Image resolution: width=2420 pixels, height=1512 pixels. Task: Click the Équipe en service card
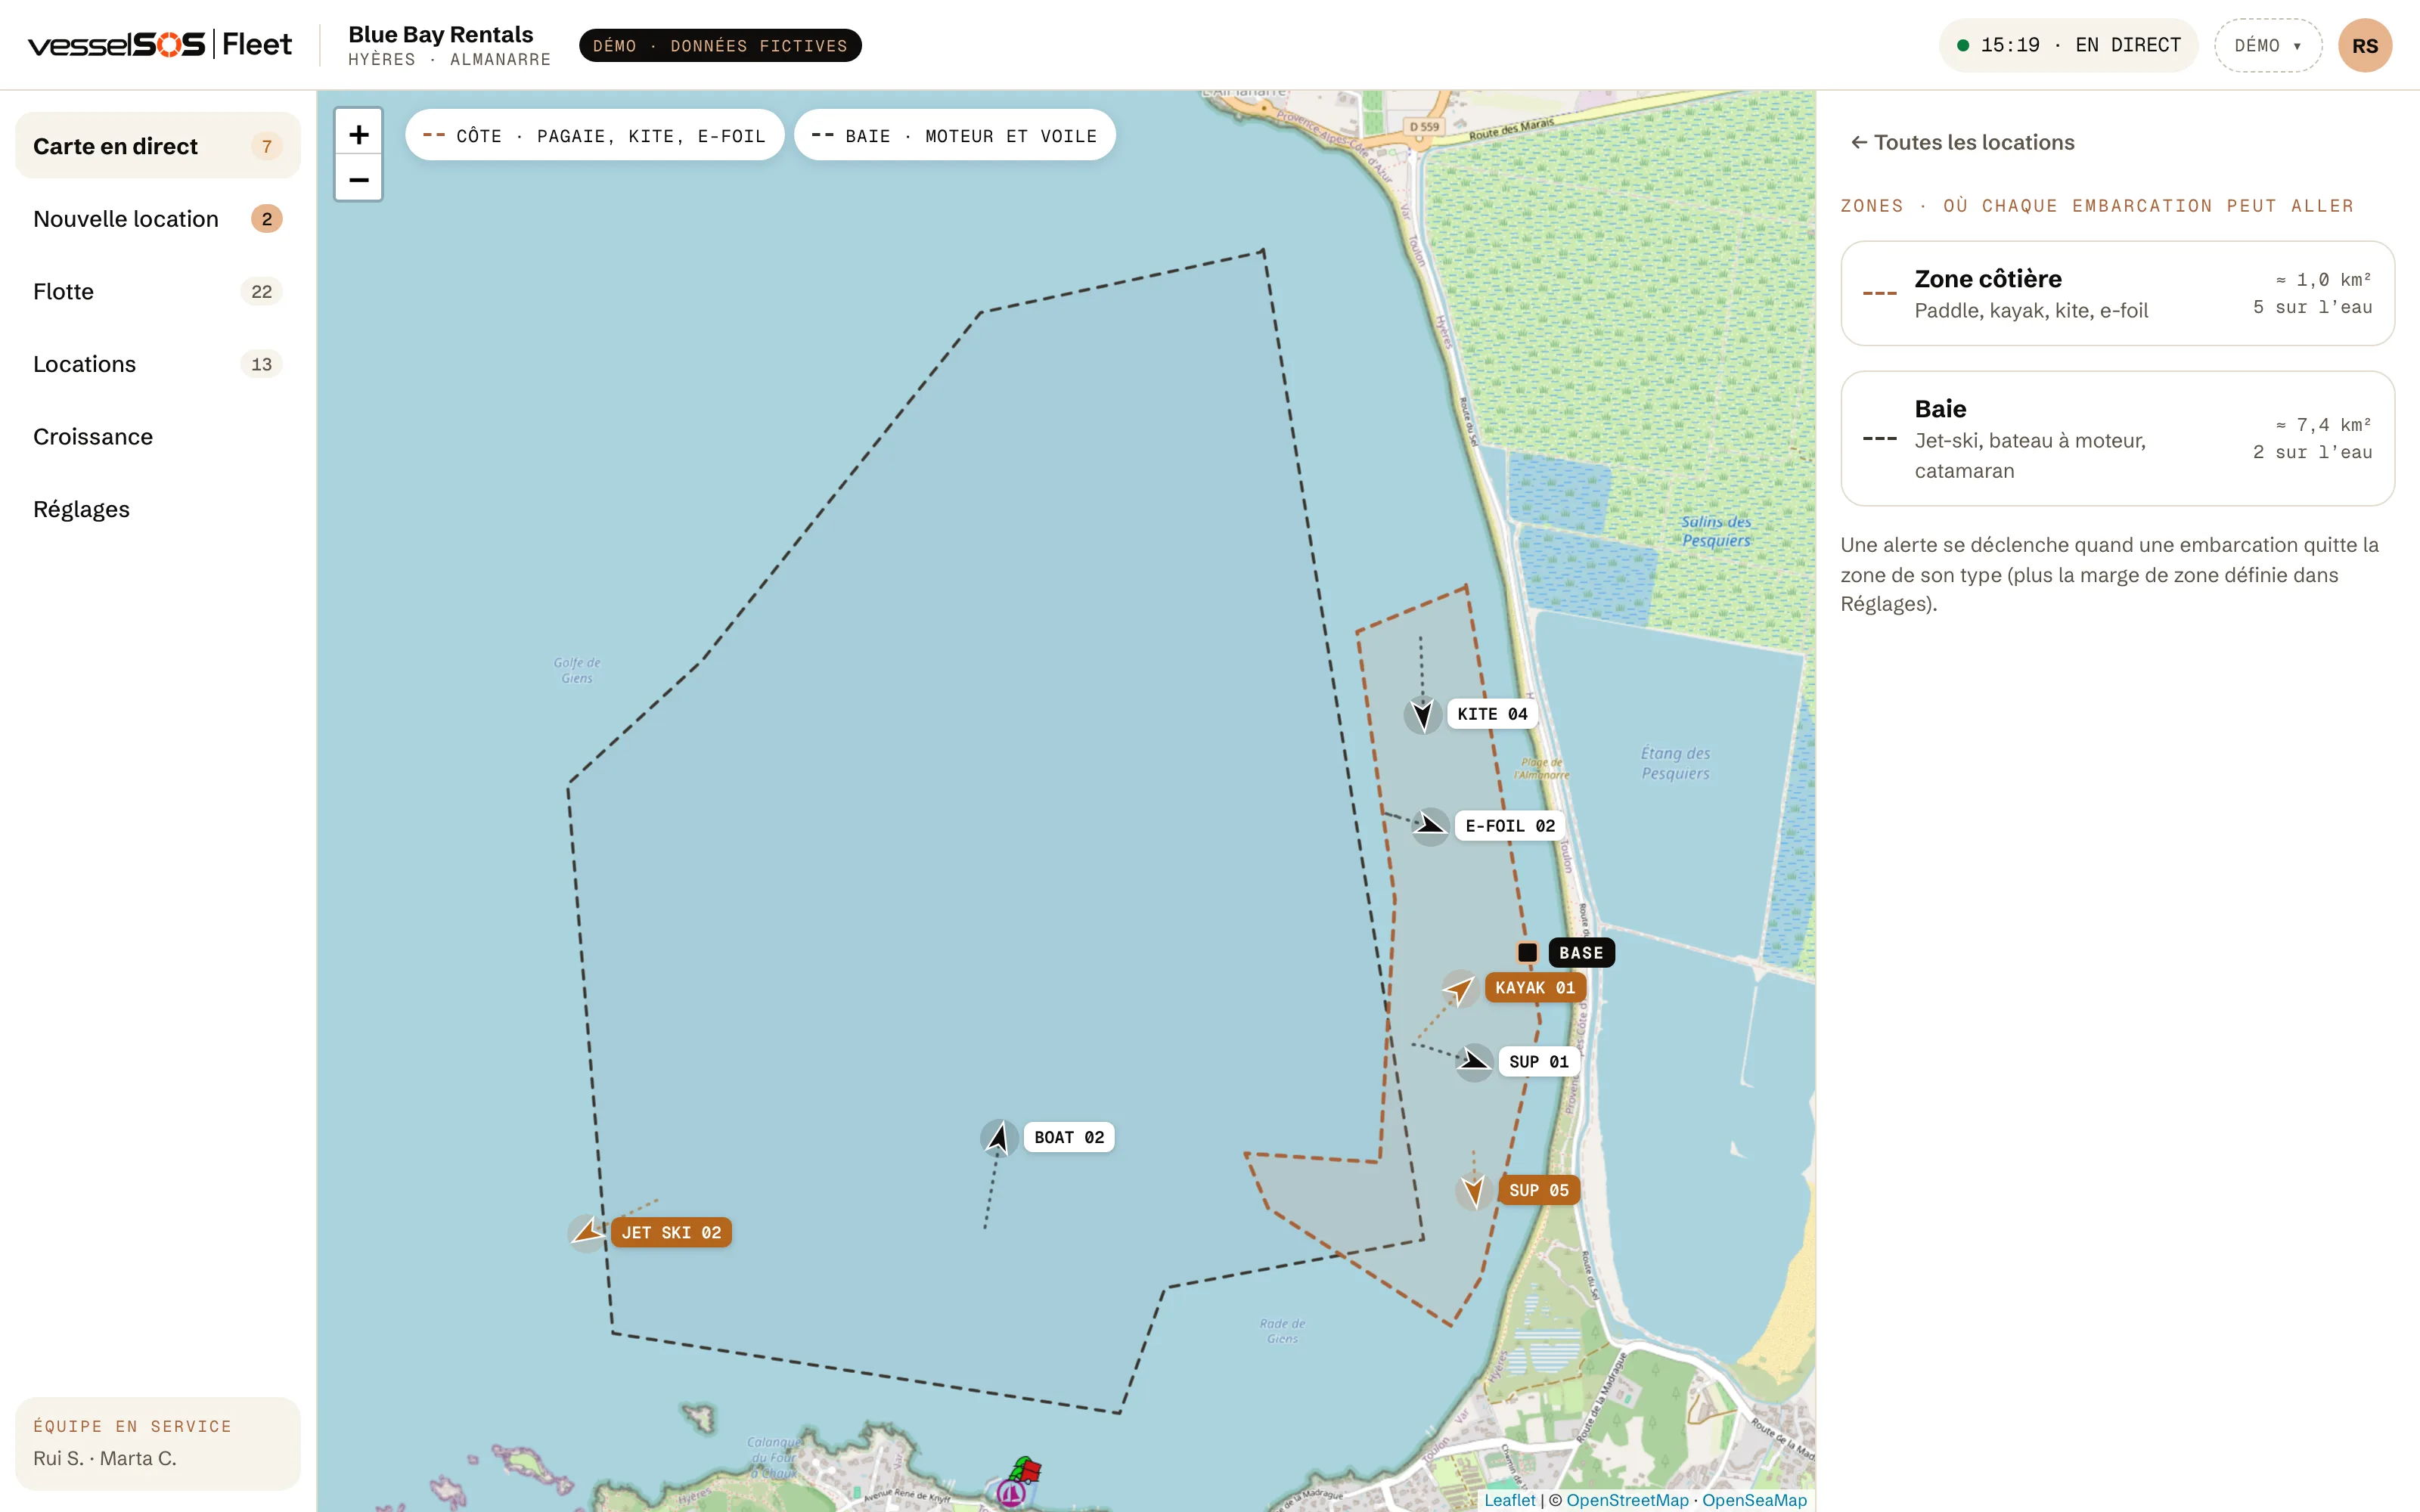(158, 1443)
